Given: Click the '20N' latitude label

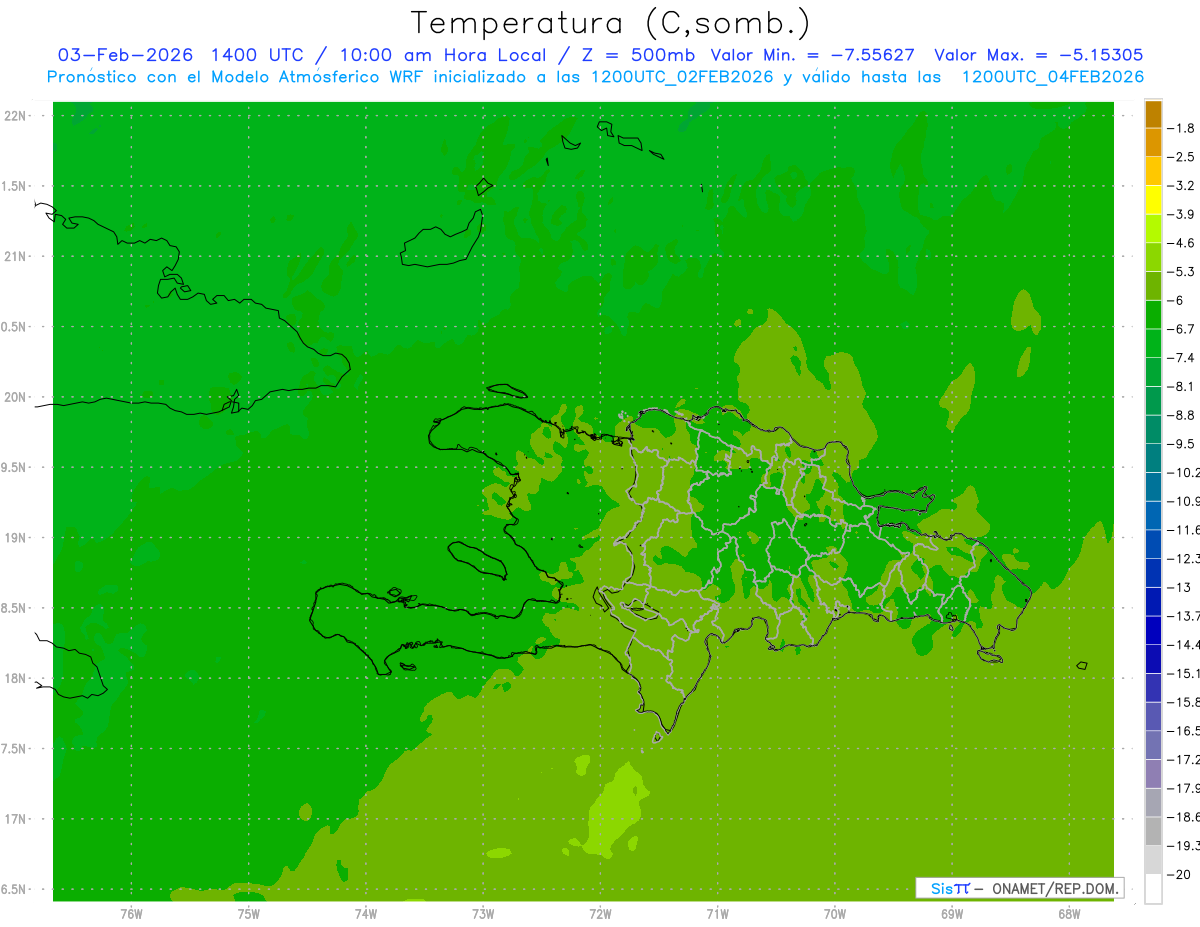Looking at the screenshot, I should pyautogui.click(x=17, y=397).
